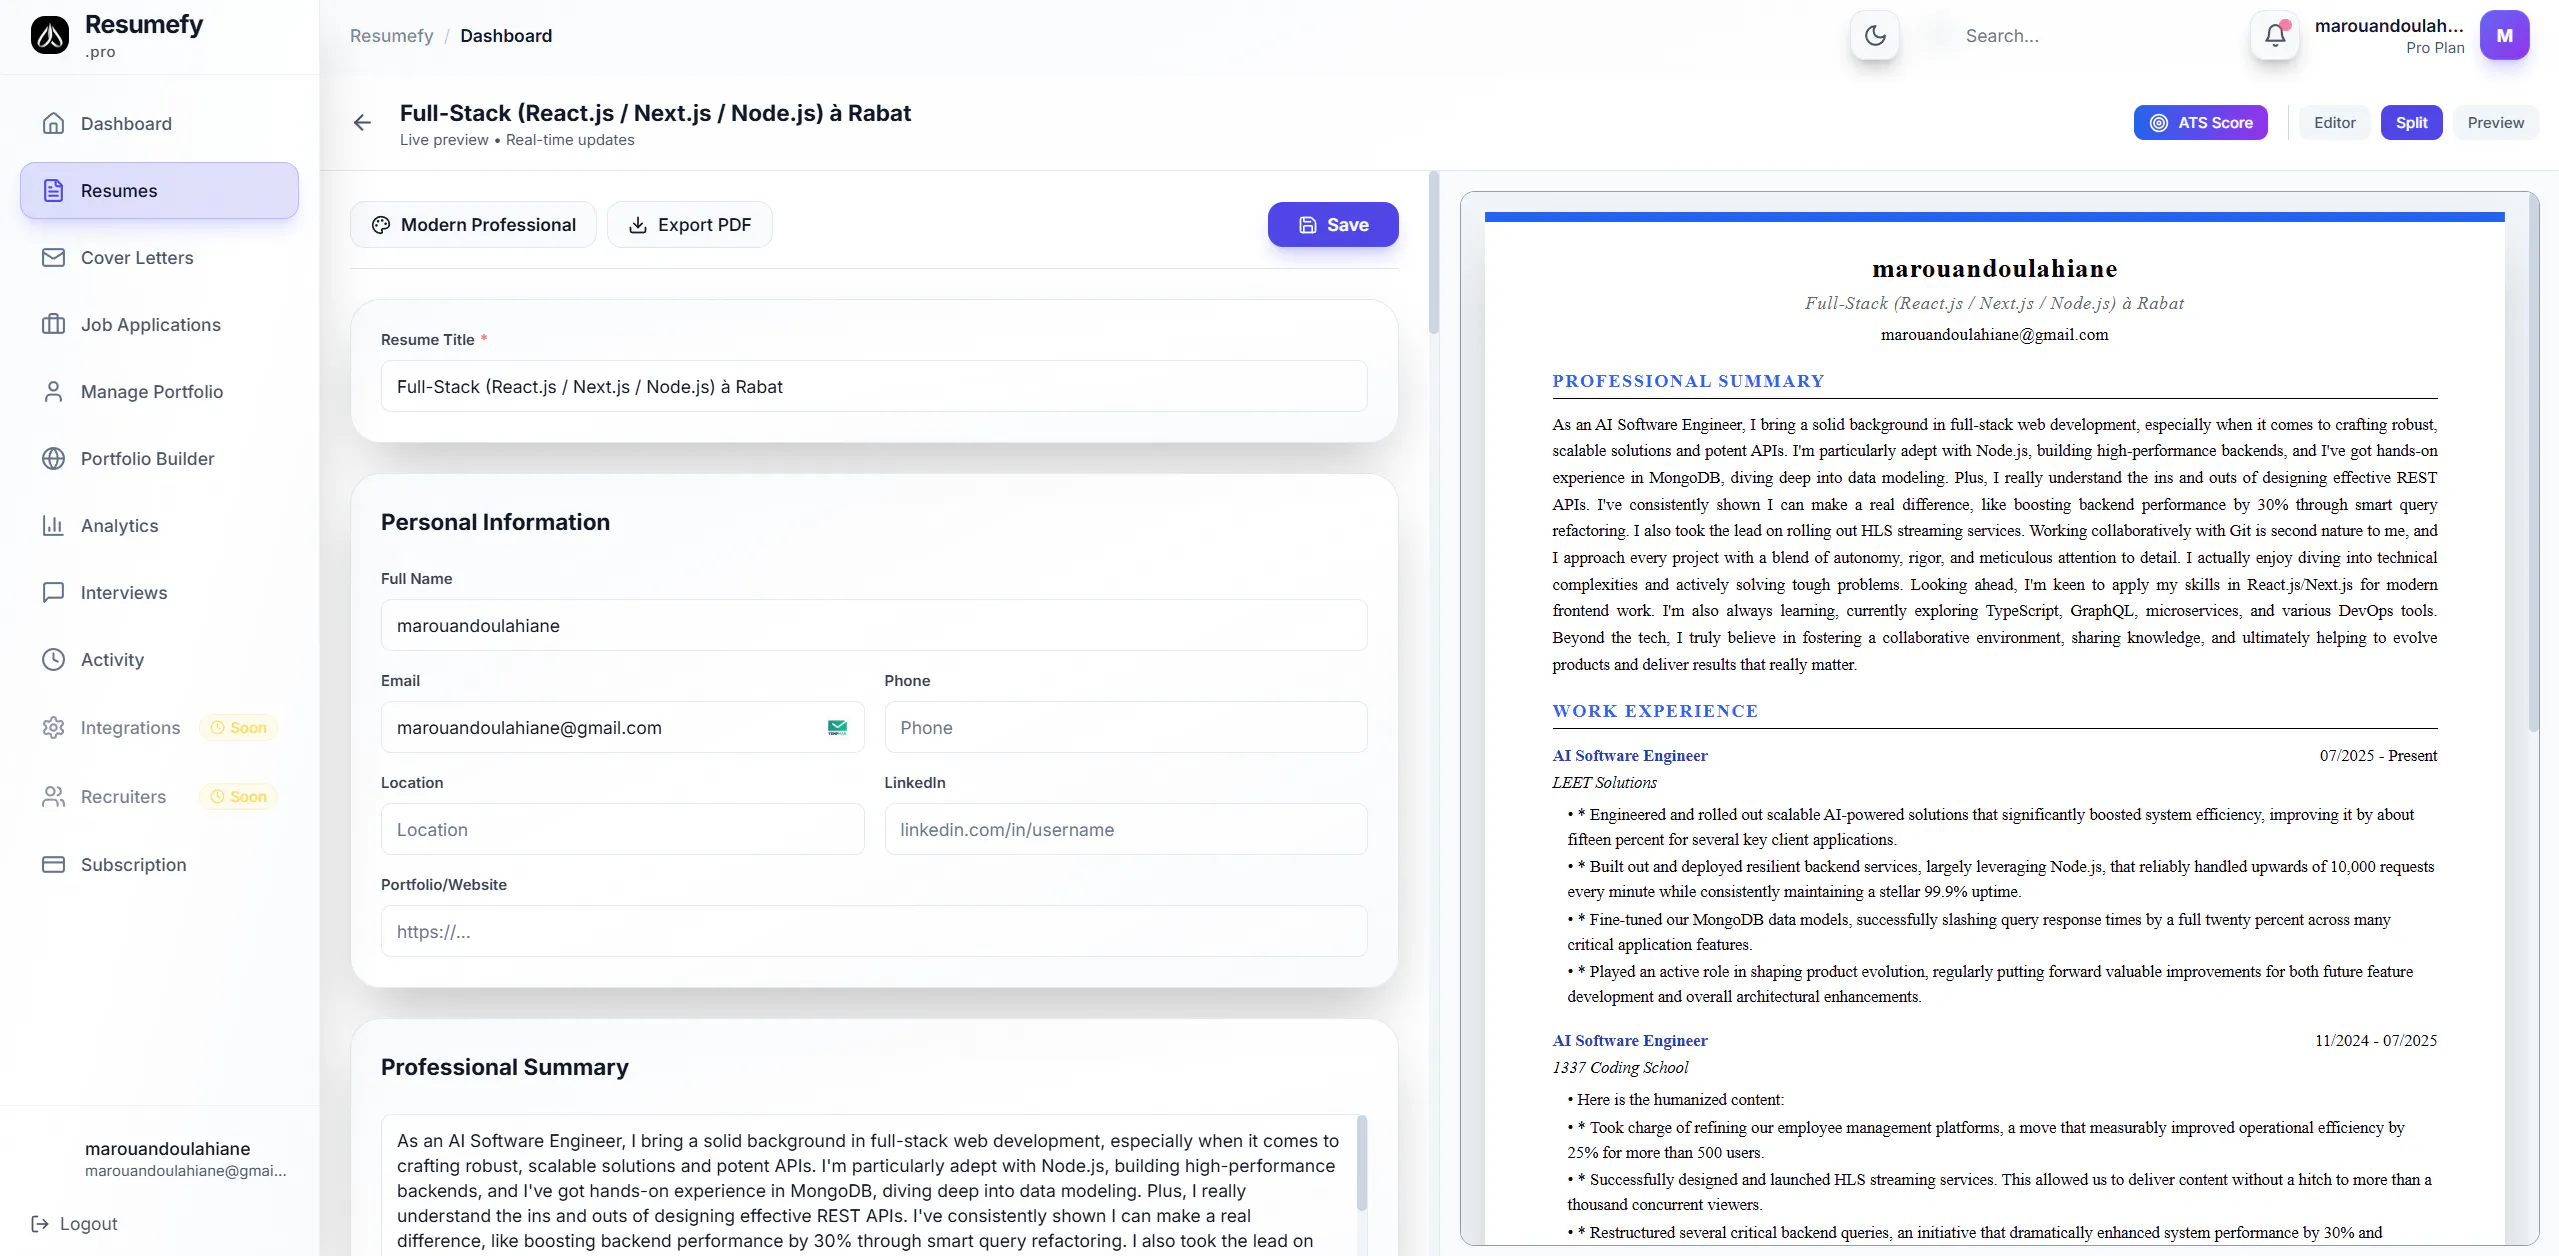Export the resume as PDF
This screenshot has width=2559, height=1256.
689,224
